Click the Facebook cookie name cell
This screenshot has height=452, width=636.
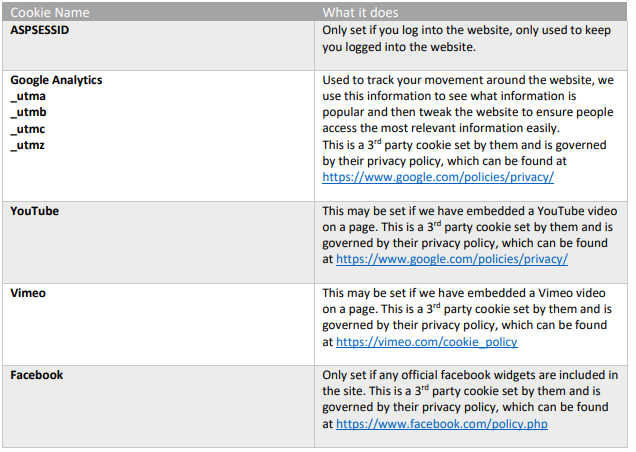[37, 375]
